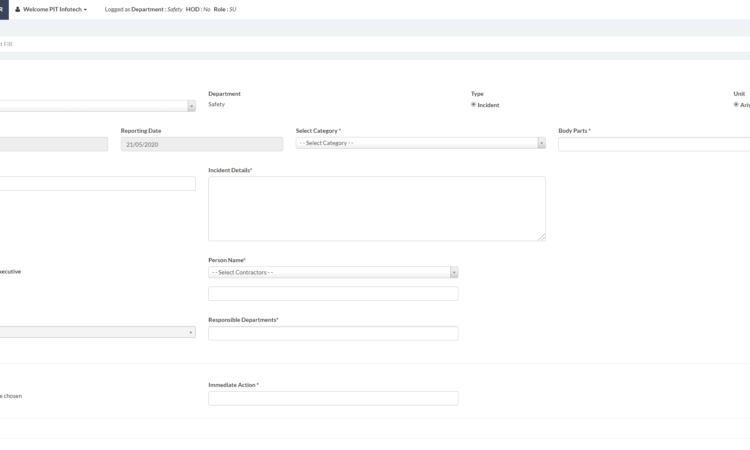Click the arrow on the Select Category dropdown

[x=541, y=143]
